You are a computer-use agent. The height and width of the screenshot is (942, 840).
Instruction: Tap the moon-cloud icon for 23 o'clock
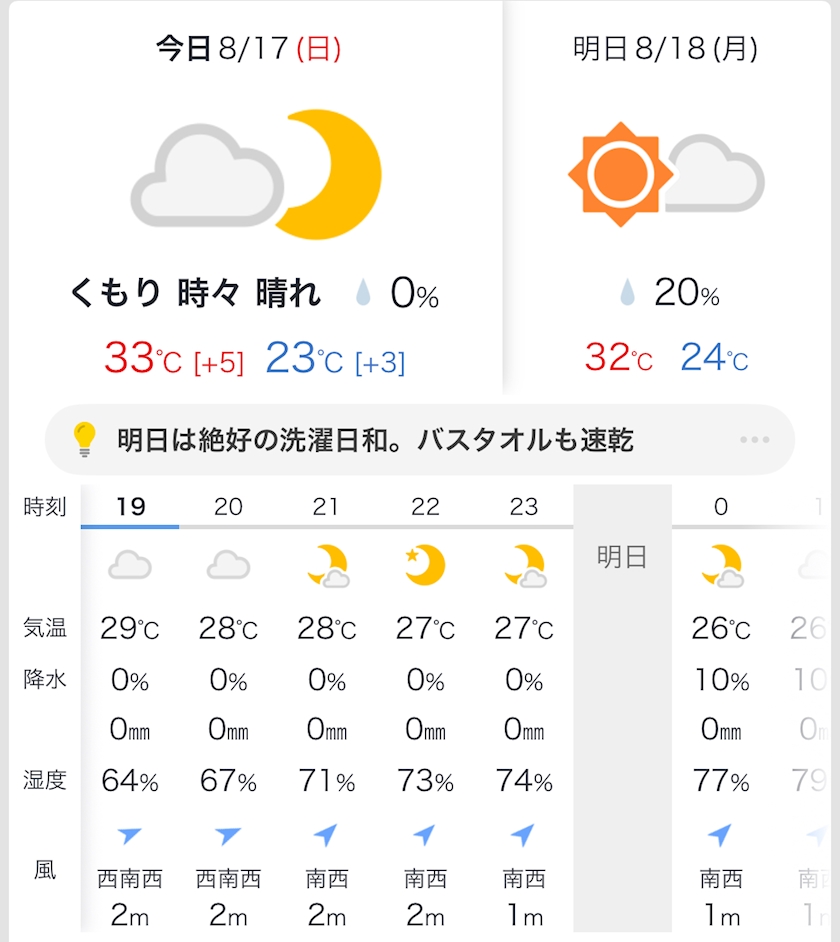tap(524, 567)
